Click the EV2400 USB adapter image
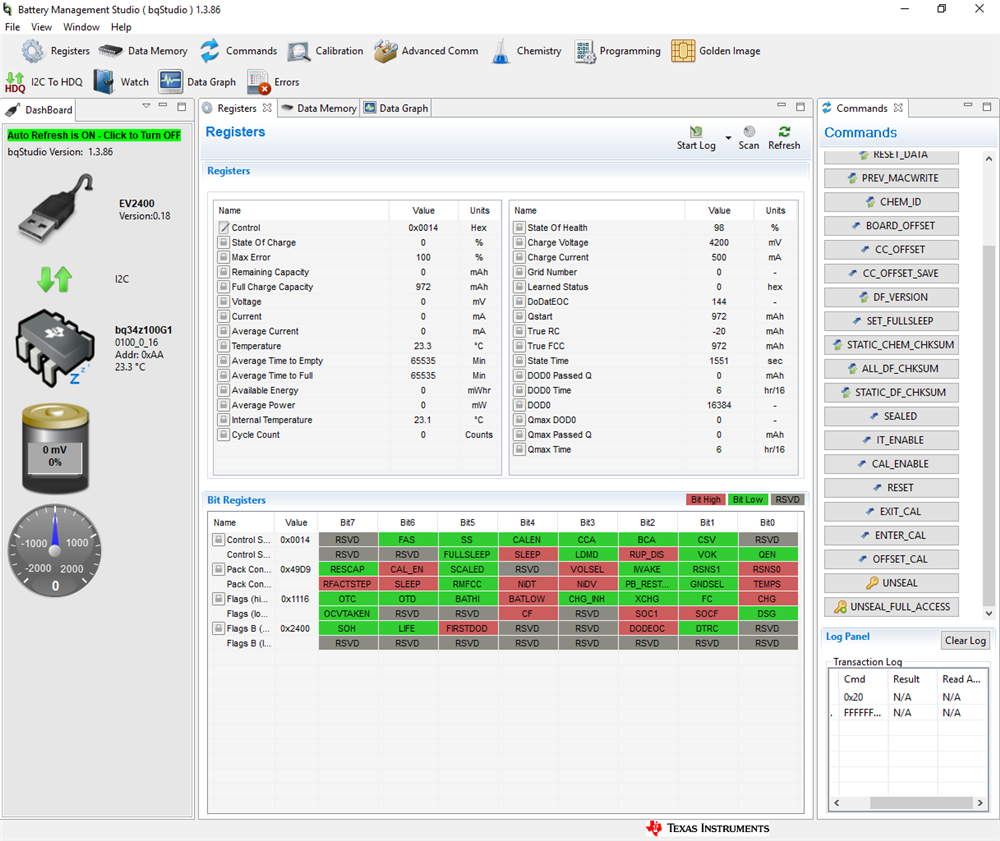 click(x=56, y=208)
